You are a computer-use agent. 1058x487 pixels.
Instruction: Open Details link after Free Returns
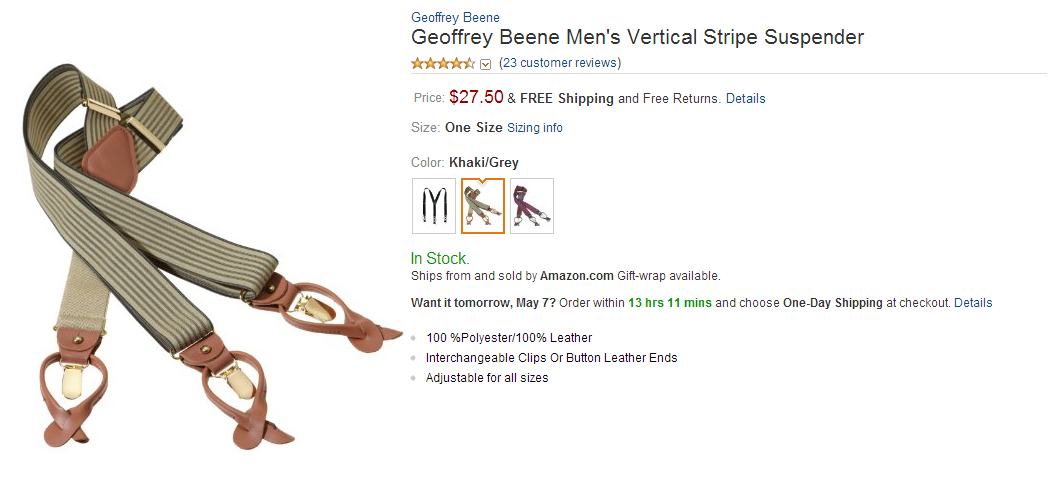pos(745,99)
